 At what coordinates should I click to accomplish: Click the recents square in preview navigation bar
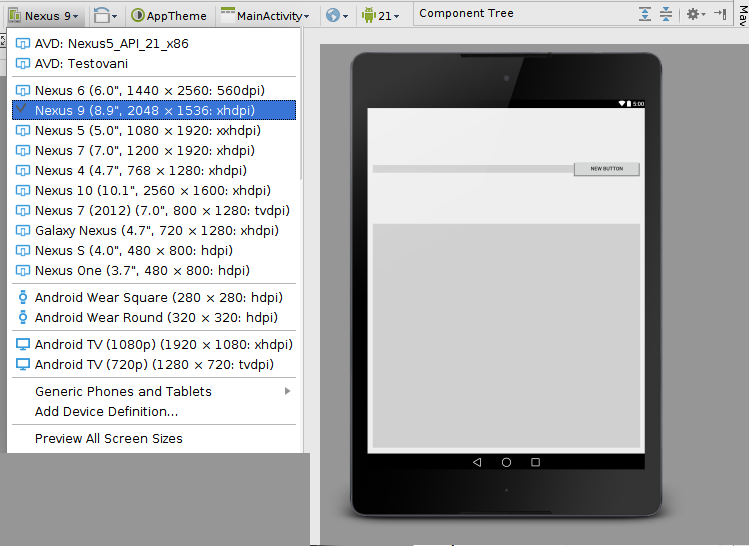coord(535,462)
